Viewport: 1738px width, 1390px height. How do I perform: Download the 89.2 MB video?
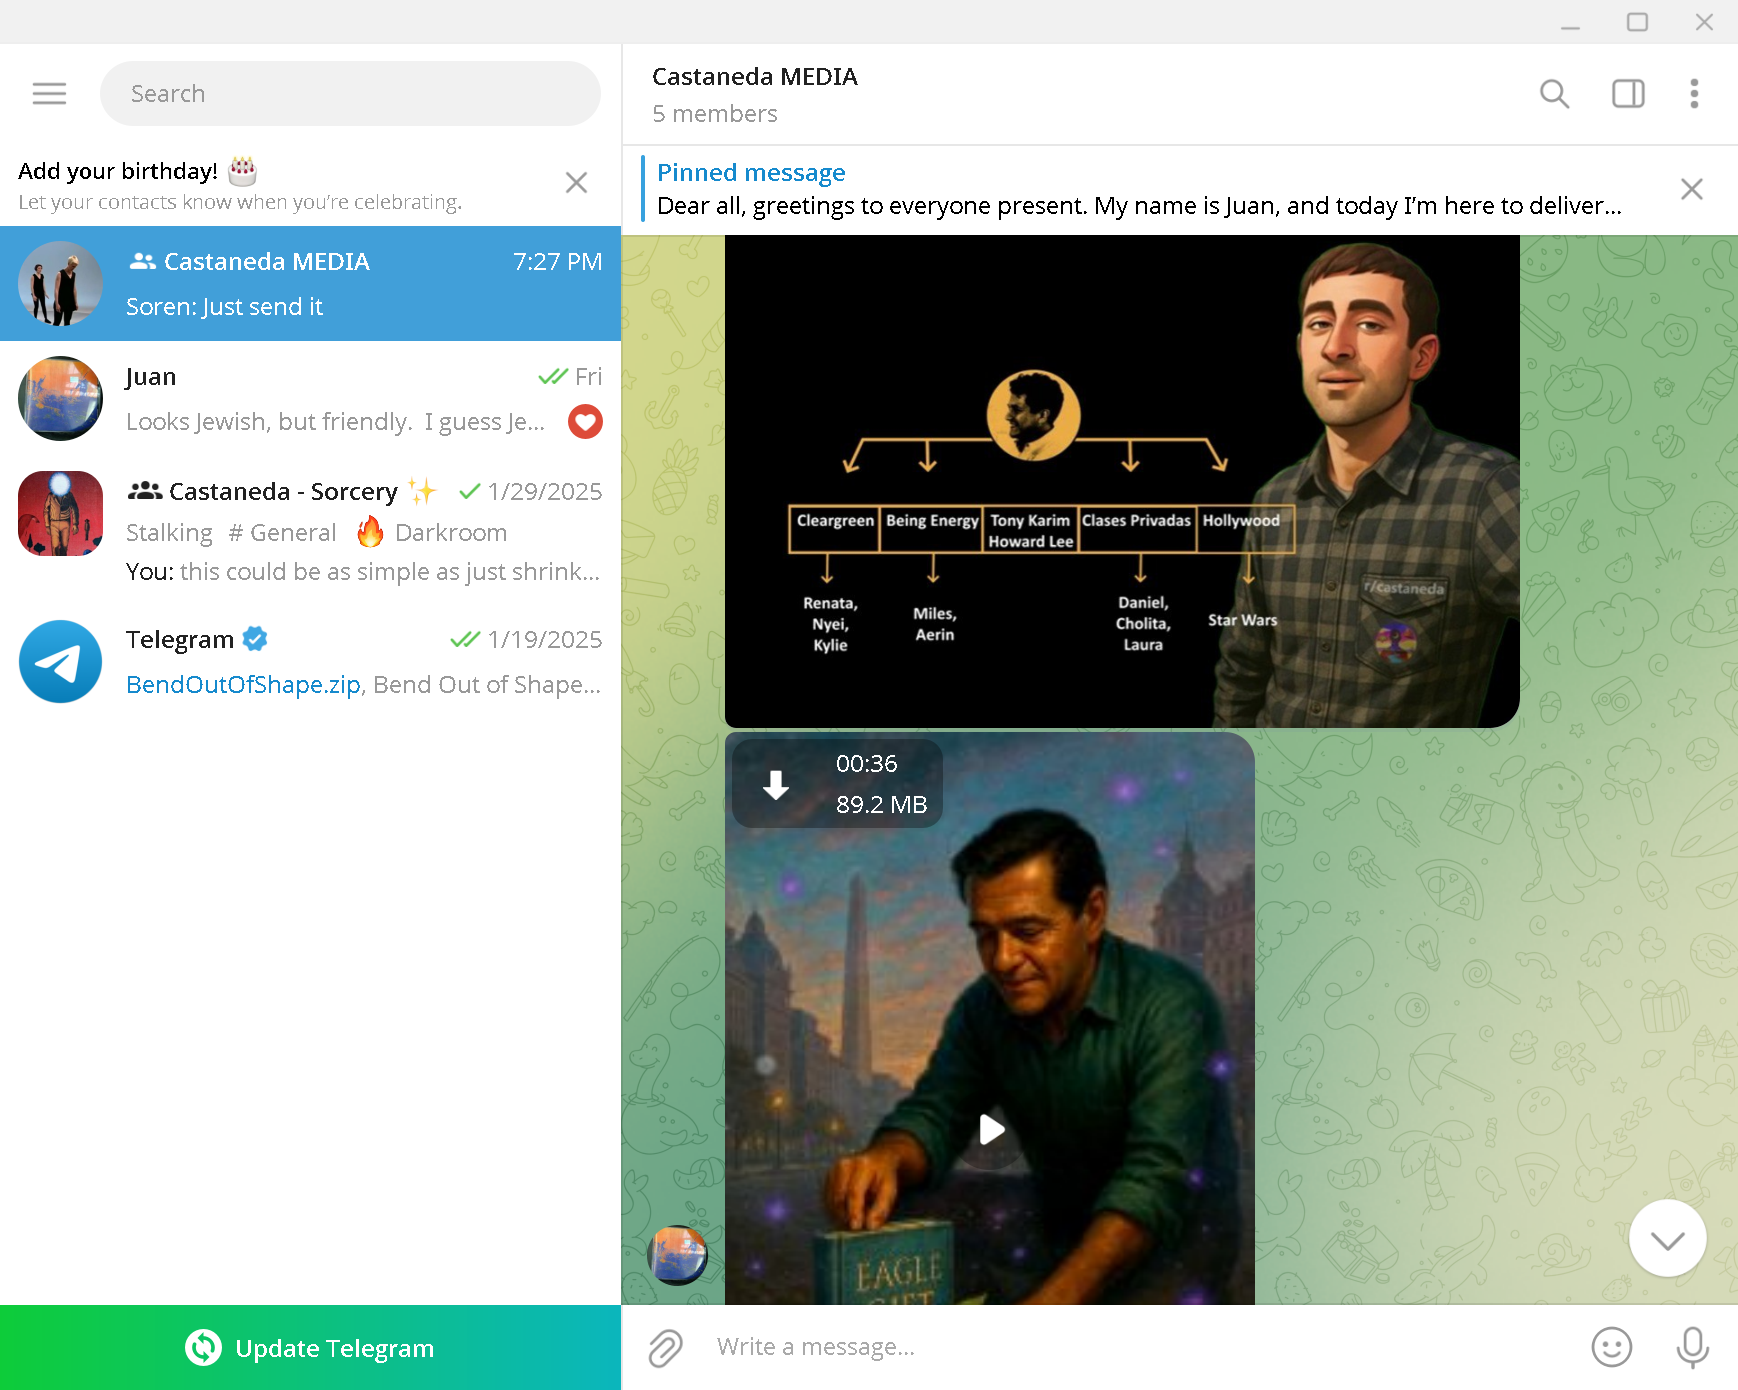tap(776, 785)
